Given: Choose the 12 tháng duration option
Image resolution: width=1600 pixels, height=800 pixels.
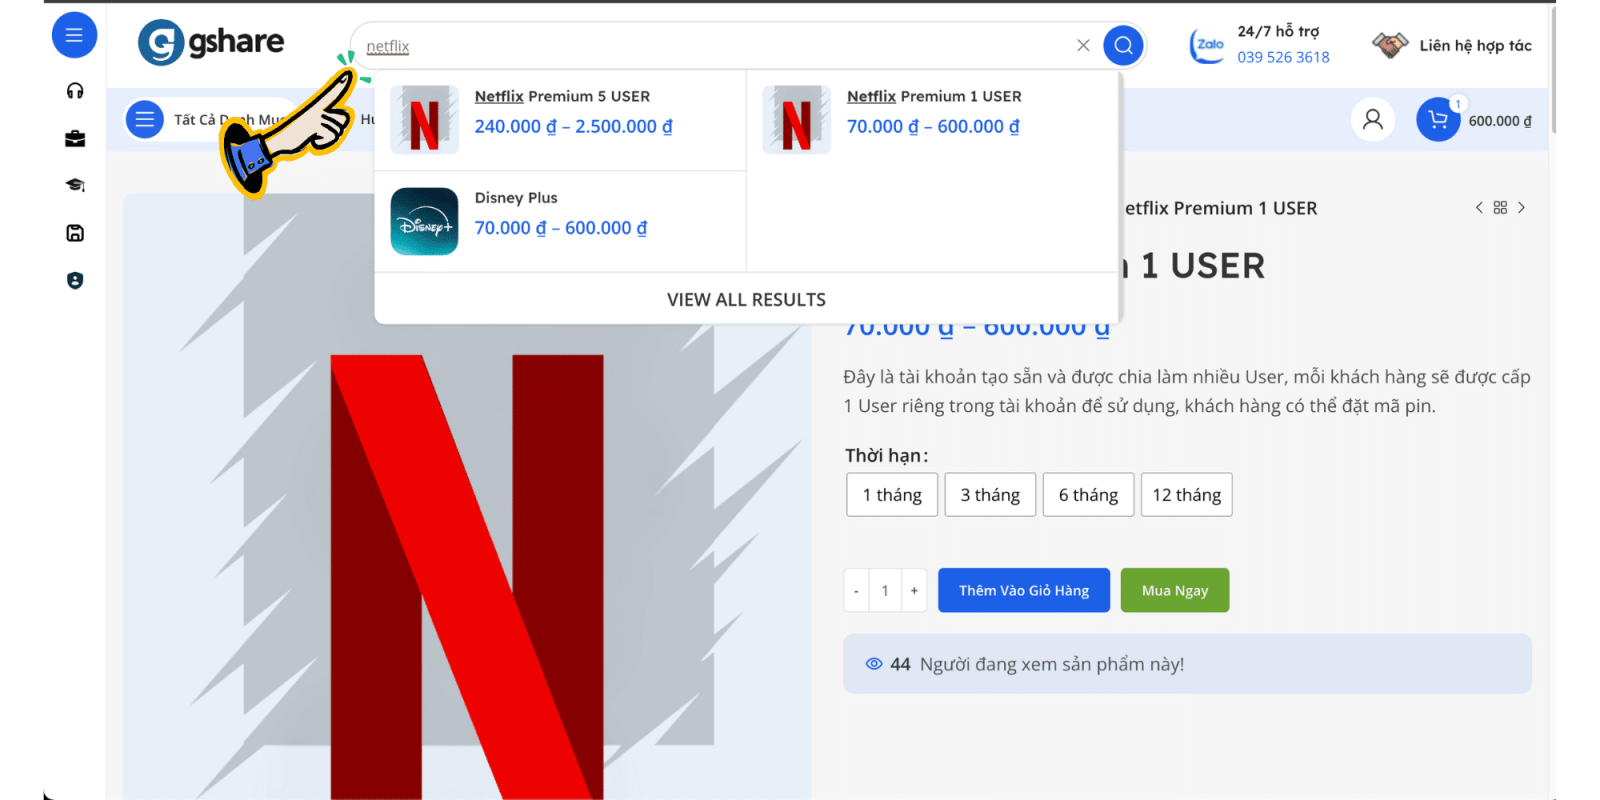Looking at the screenshot, I should click(x=1186, y=495).
